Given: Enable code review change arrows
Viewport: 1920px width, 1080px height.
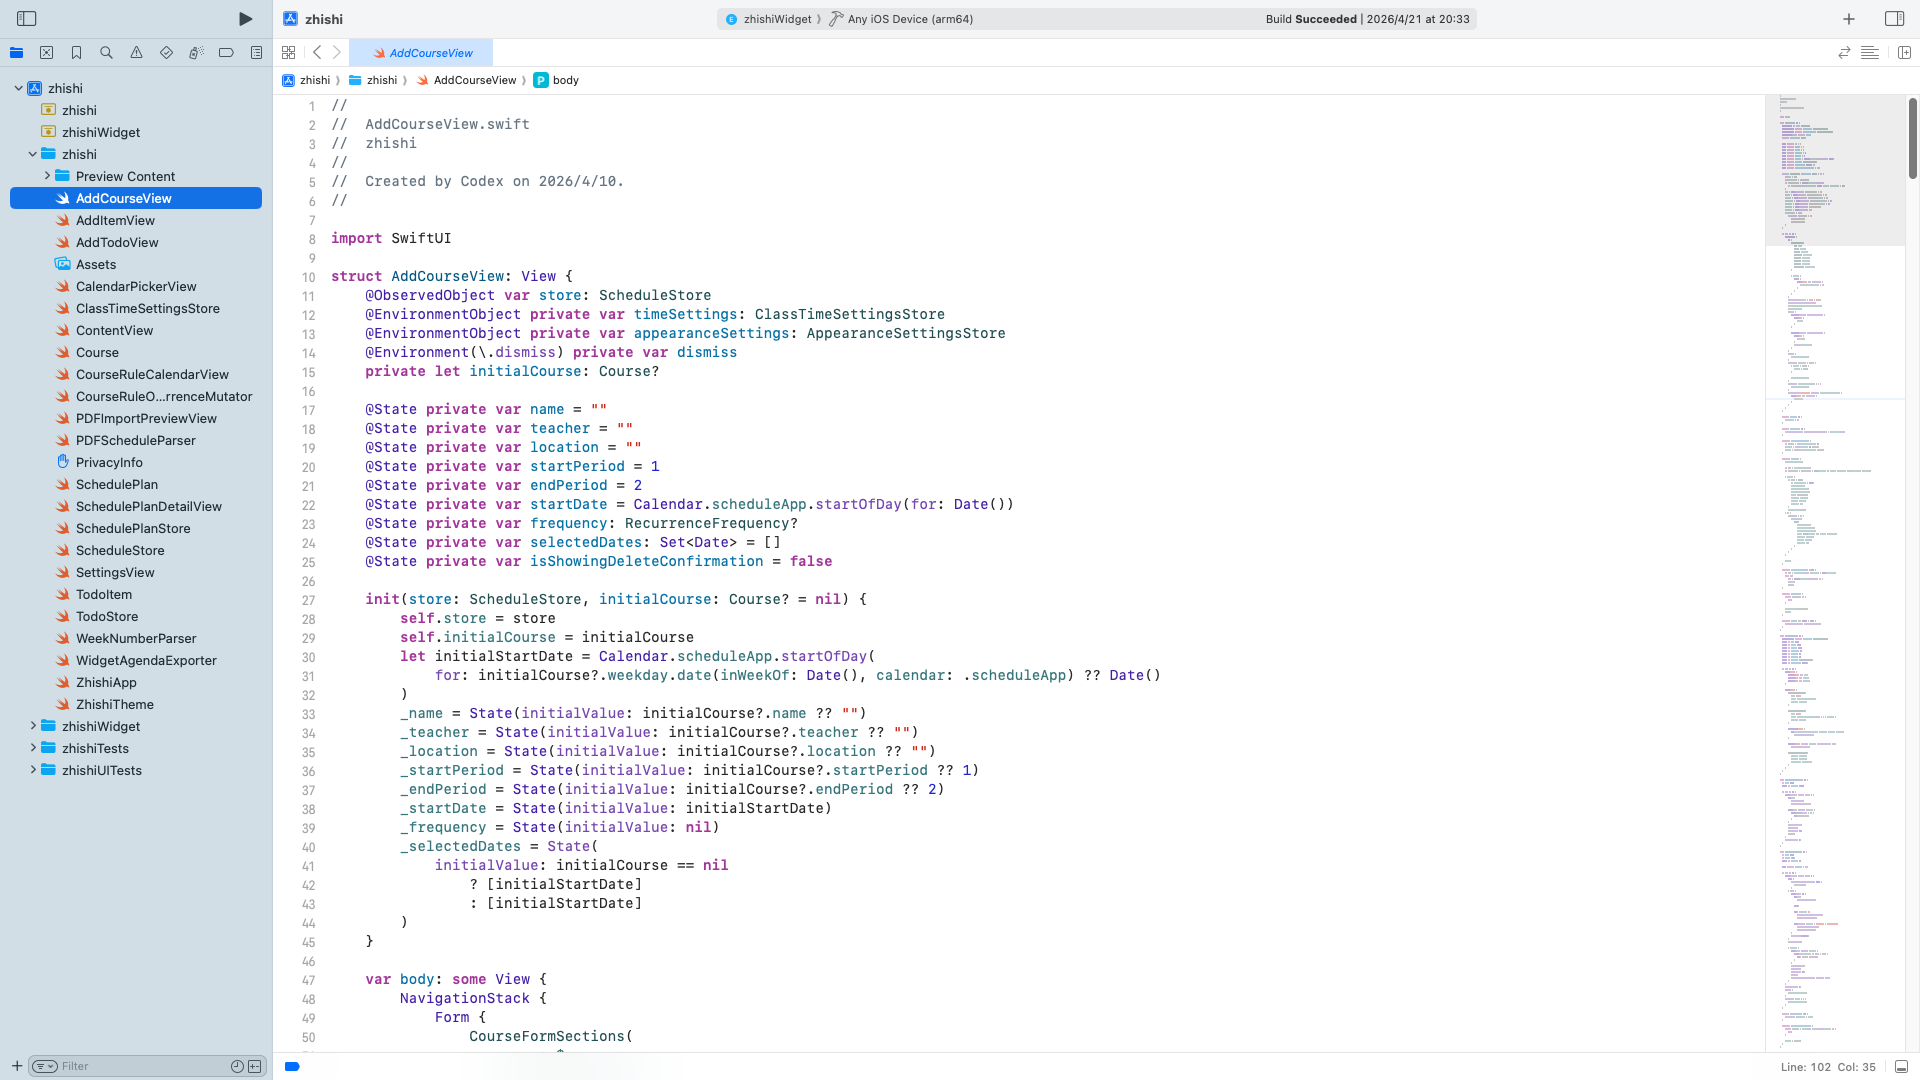Looking at the screenshot, I should (1844, 53).
